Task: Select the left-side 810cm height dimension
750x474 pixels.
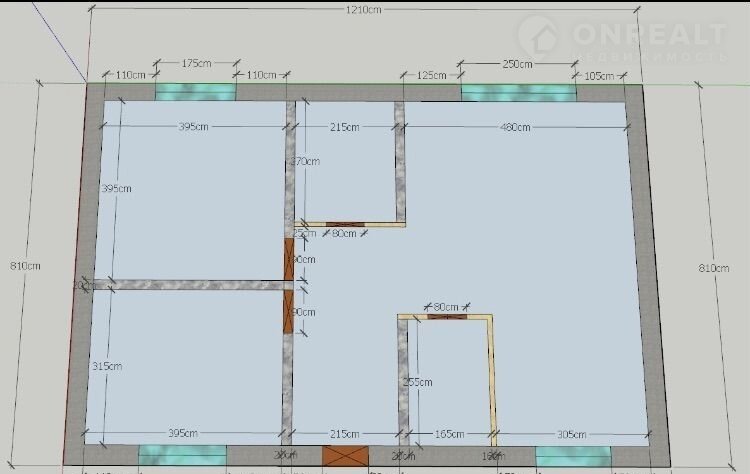Action: 25,266
